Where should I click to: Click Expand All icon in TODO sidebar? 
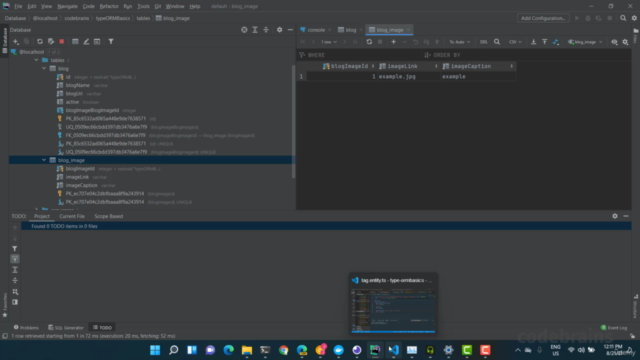[x=15, y=270]
